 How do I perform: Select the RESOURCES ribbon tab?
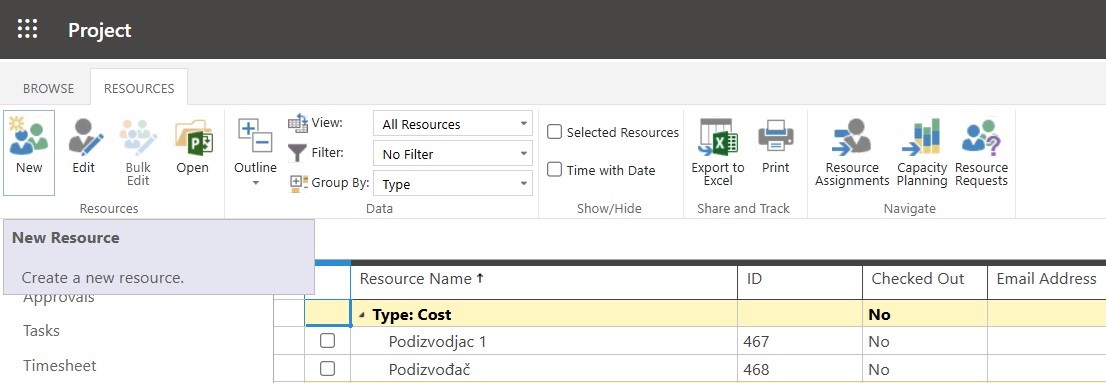coord(139,88)
